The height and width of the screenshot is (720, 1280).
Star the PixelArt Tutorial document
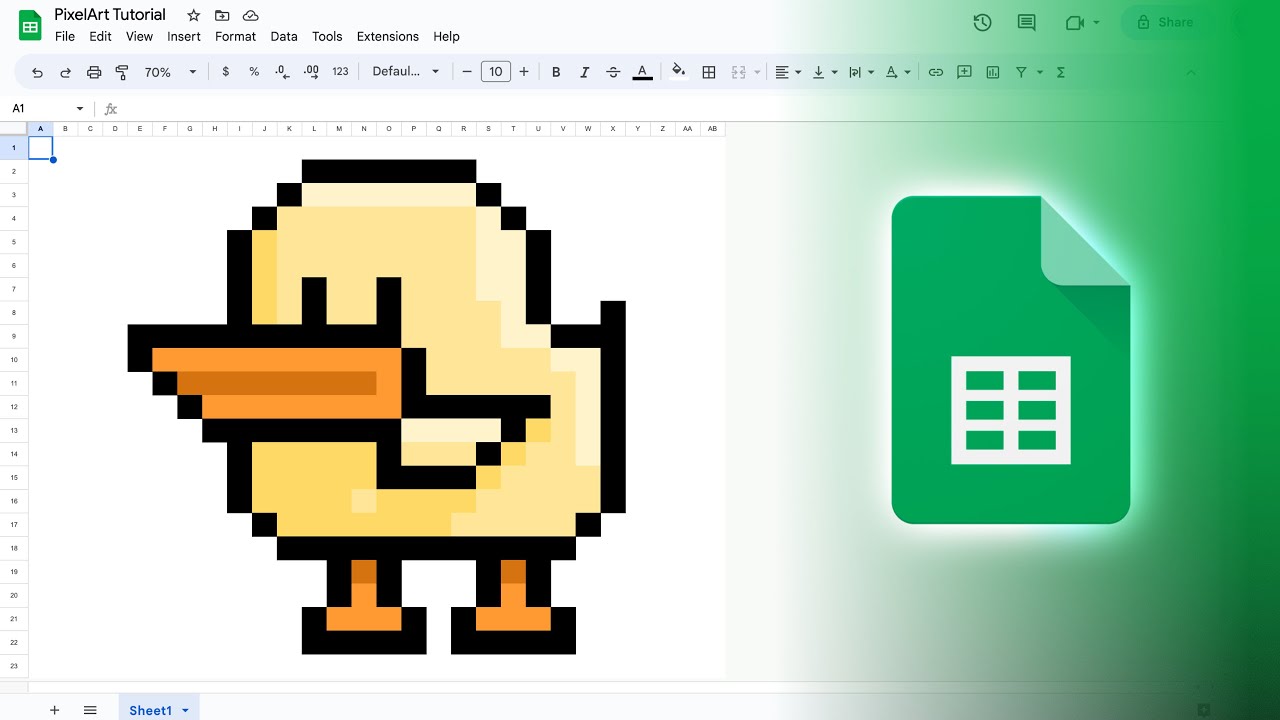click(191, 15)
